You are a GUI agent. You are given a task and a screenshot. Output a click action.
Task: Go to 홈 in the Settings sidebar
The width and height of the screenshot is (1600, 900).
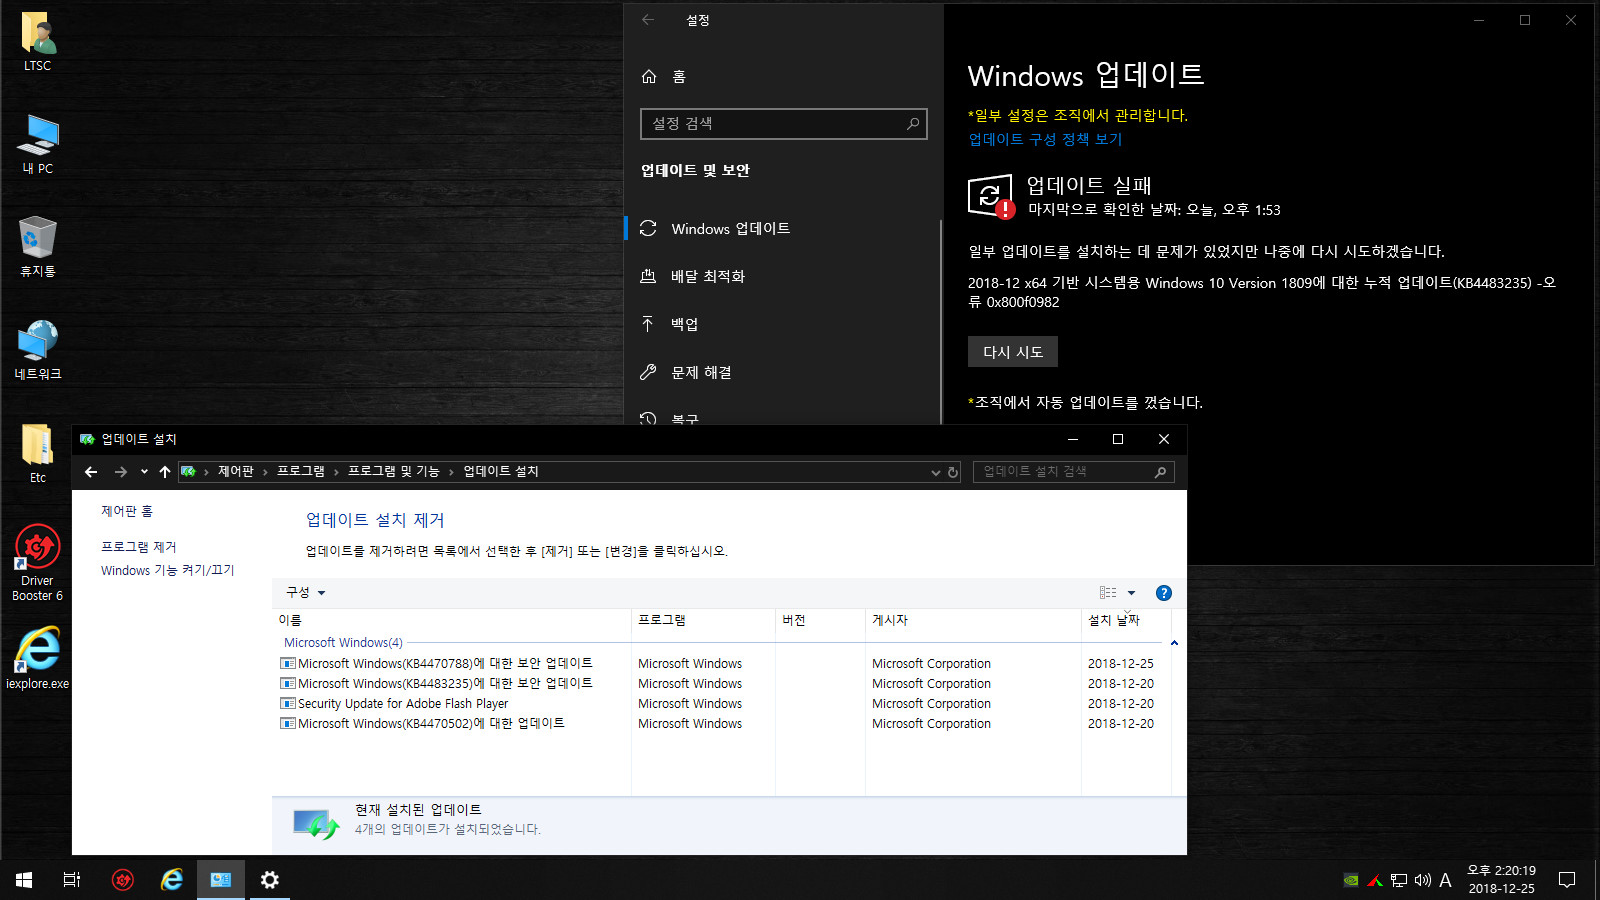click(664, 76)
